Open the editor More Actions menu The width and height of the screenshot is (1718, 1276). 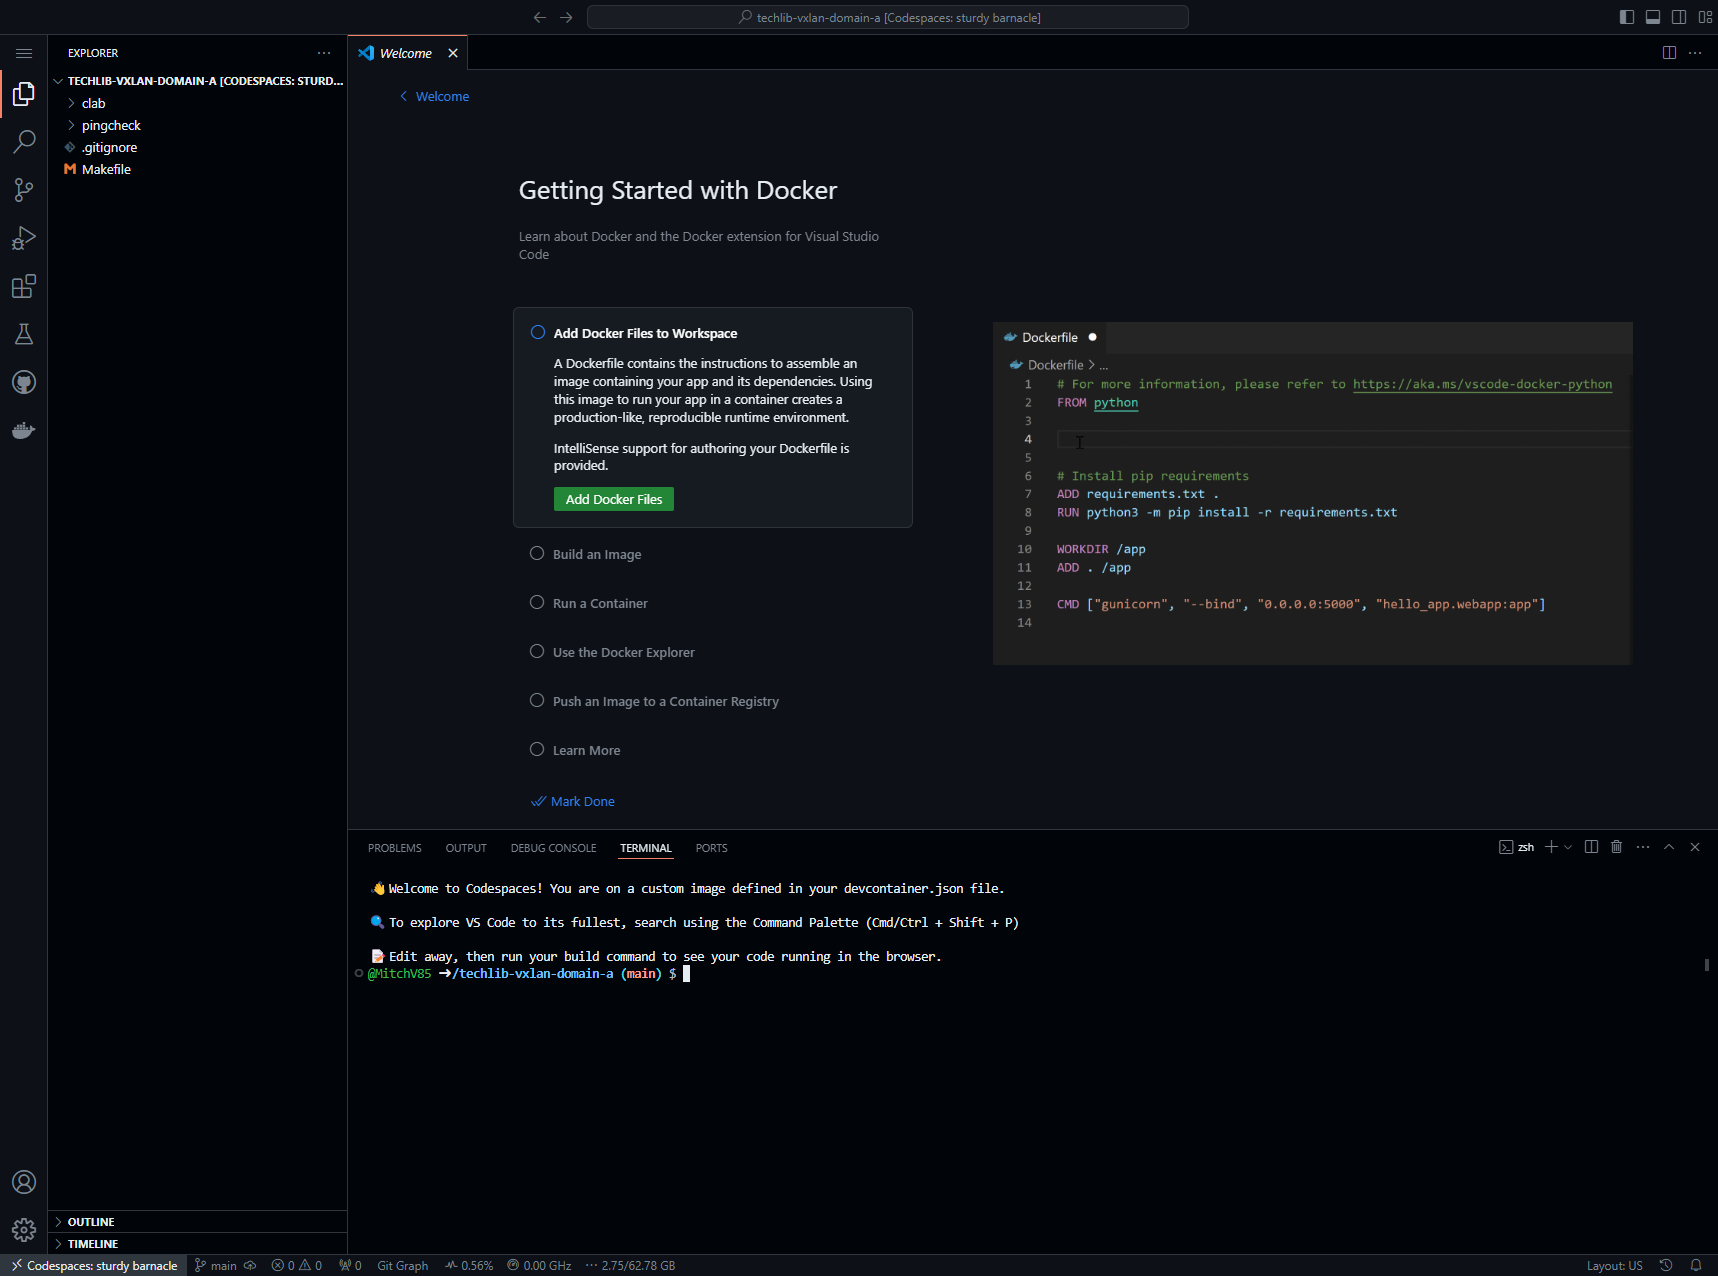(1695, 53)
